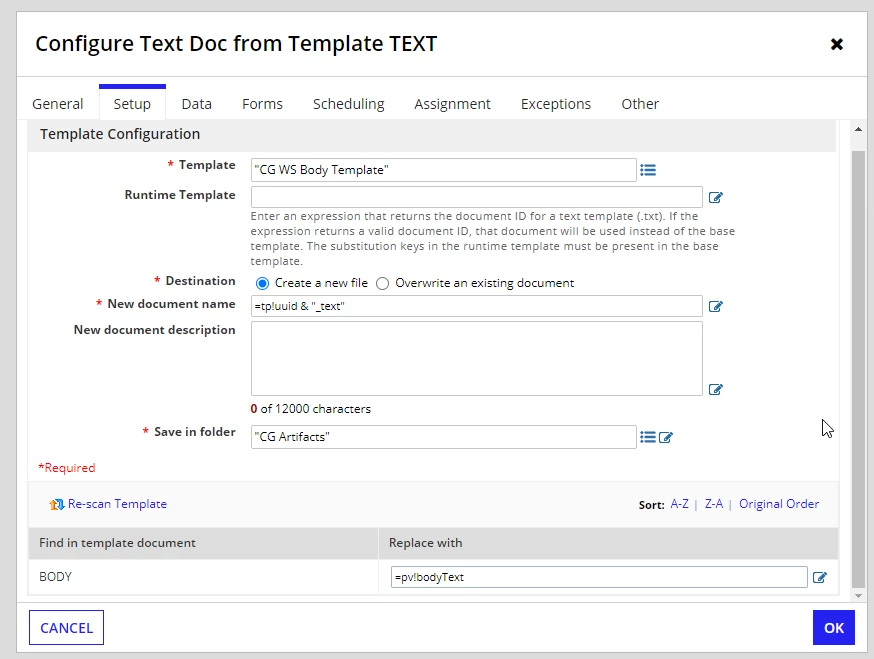Open the Other tab
The image size is (874, 659).
pos(640,104)
